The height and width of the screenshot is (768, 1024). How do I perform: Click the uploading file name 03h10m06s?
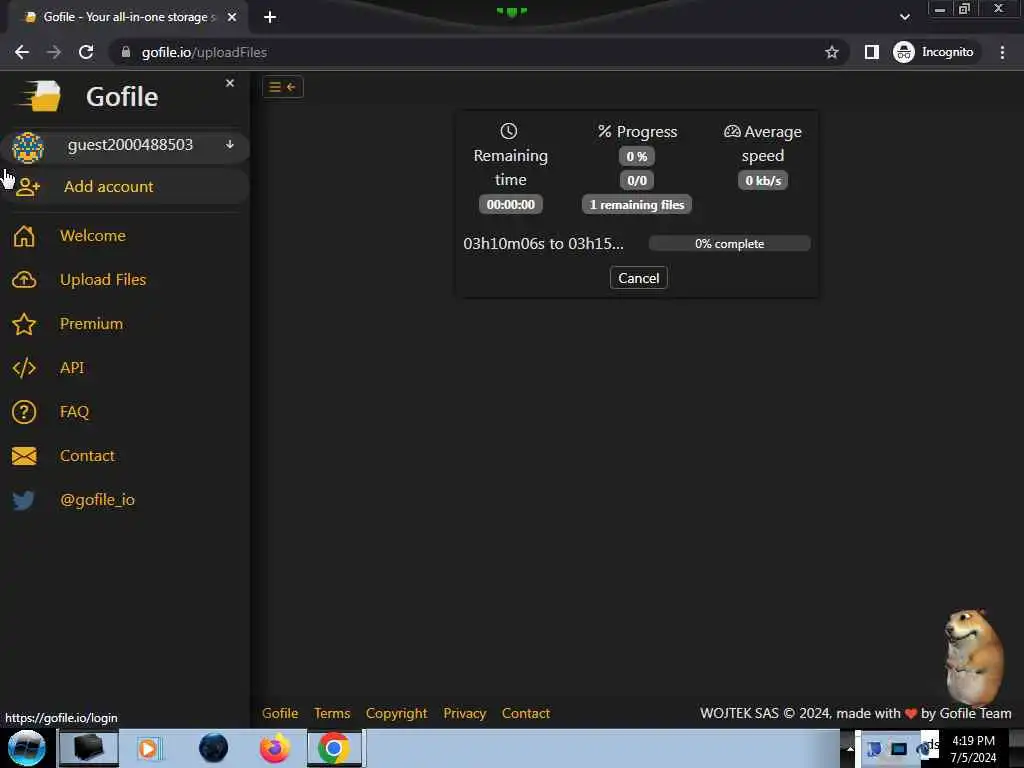click(x=543, y=244)
